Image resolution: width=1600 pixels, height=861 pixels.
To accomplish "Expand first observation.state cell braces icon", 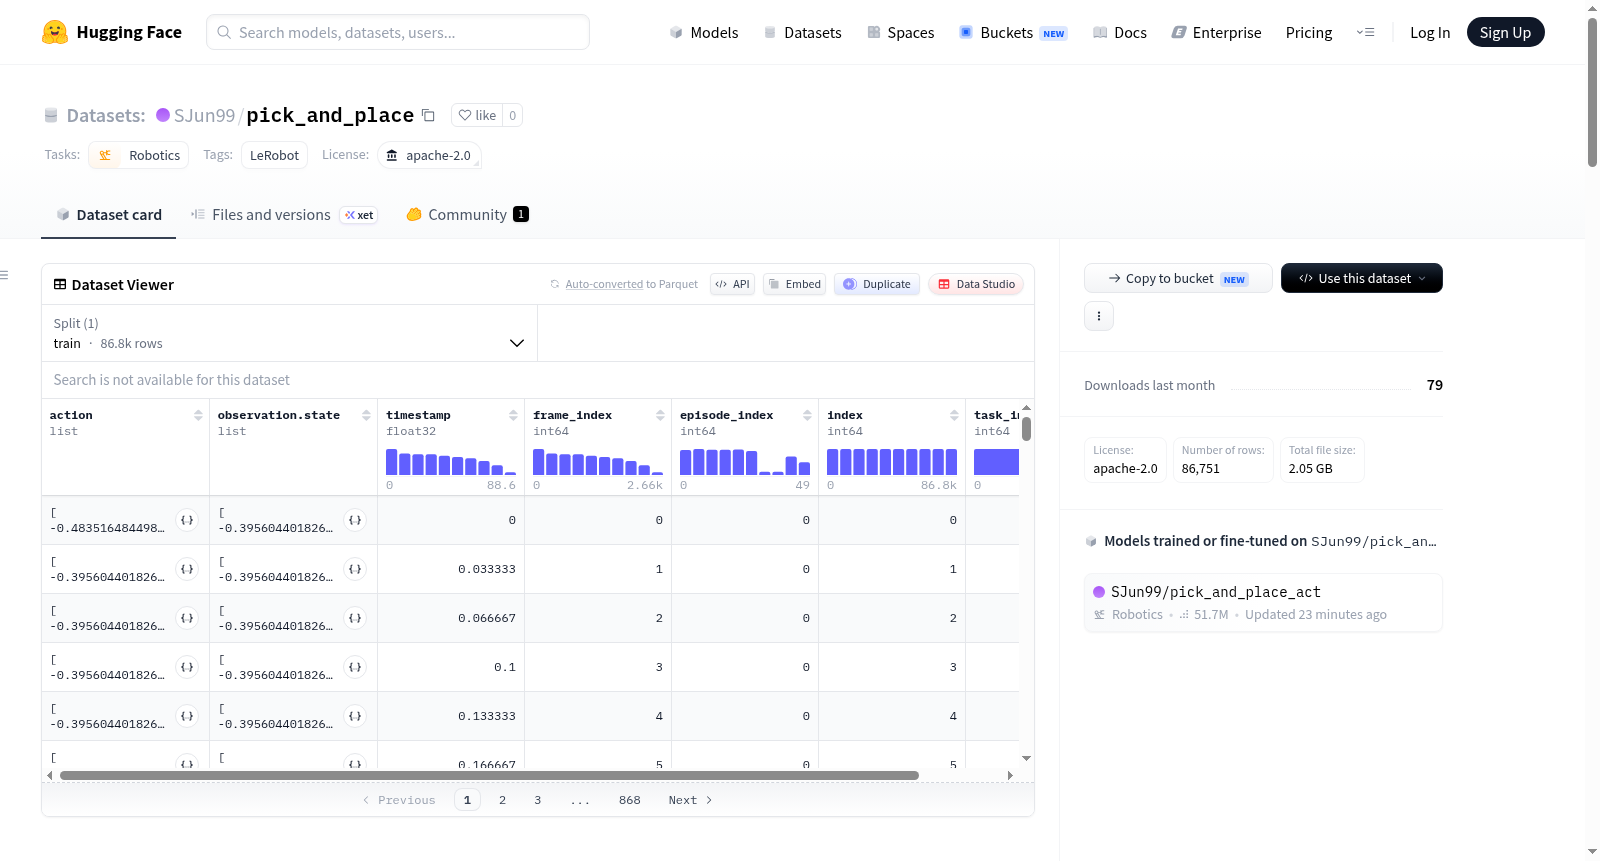I will click(355, 520).
